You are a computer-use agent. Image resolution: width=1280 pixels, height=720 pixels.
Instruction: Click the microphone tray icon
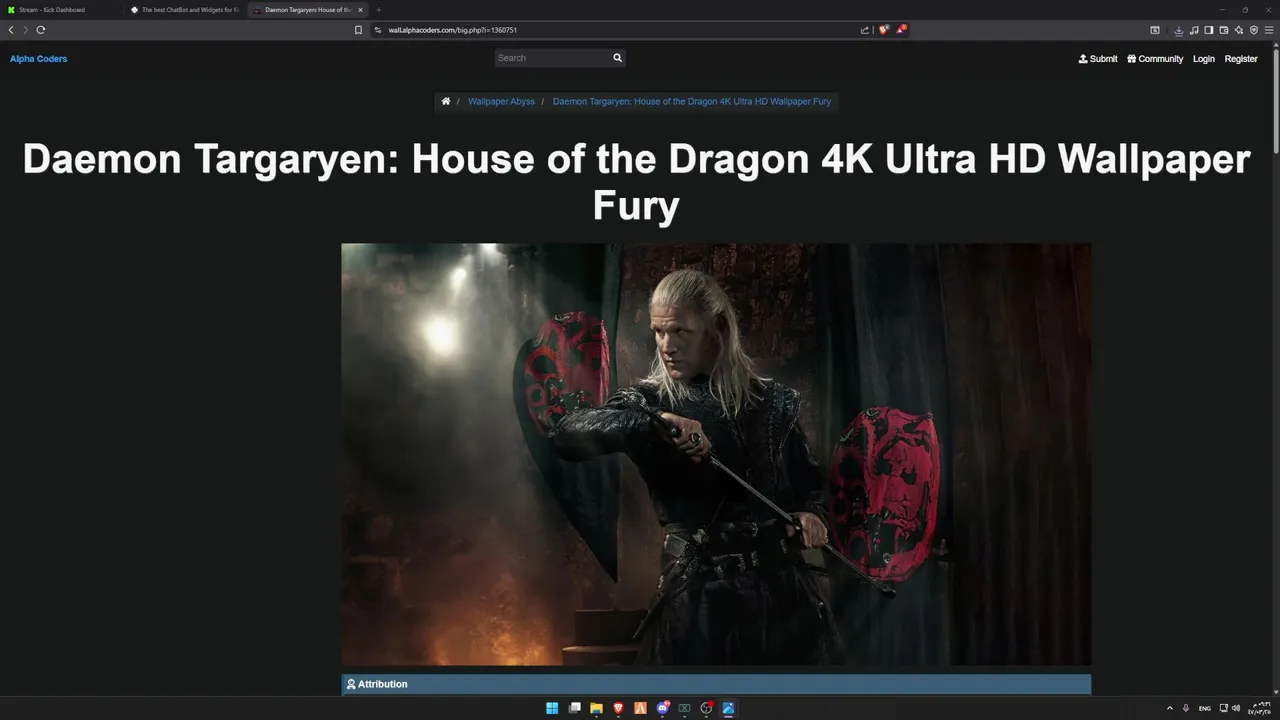pos(1186,708)
